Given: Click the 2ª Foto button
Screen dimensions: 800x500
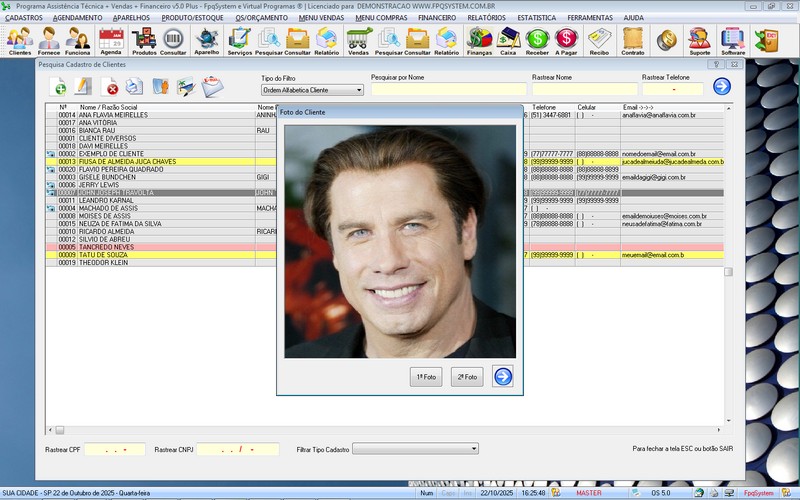Looking at the screenshot, I should (467, 377).
